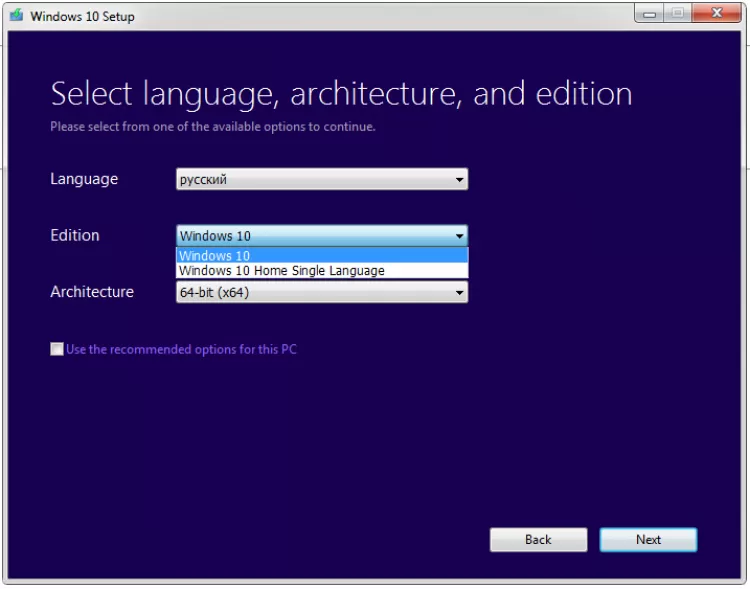Minimize the Windows 10 Setup window

click(649, 13)
